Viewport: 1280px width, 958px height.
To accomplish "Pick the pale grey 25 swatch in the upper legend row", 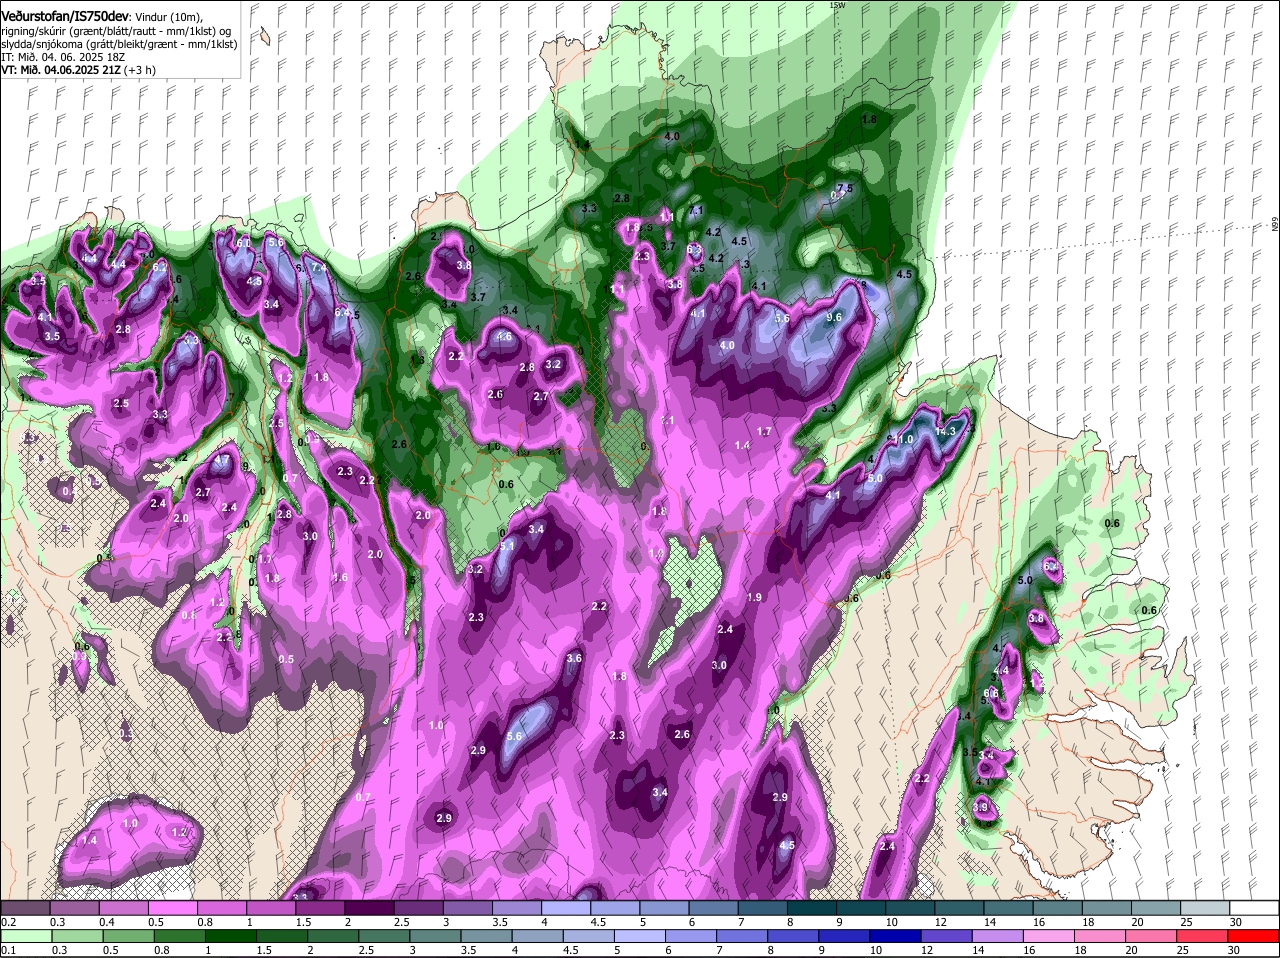I will pos(1206,908).
